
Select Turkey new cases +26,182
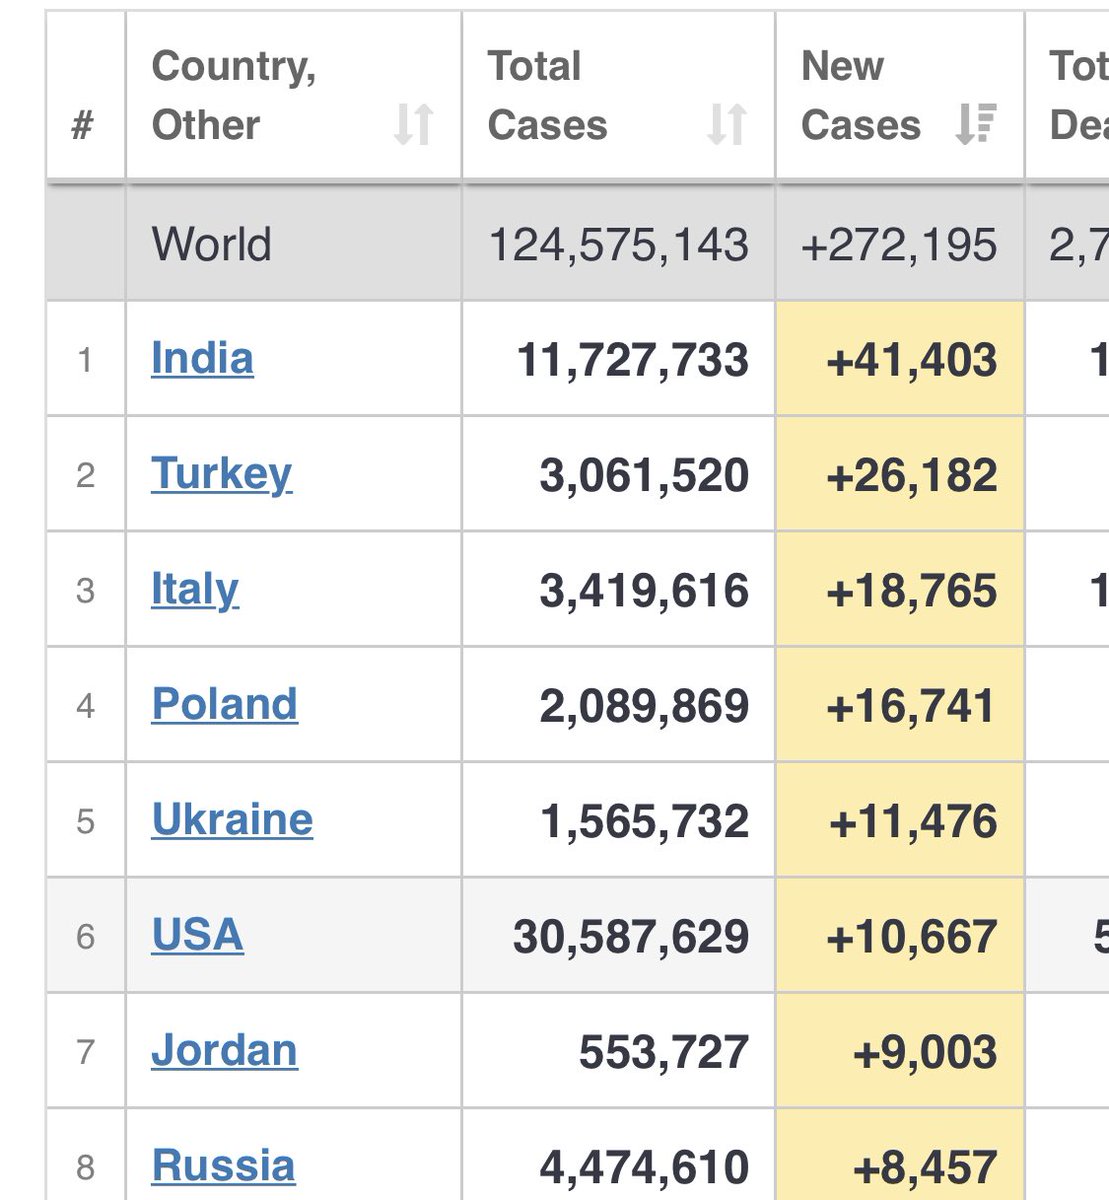[912, 475]
